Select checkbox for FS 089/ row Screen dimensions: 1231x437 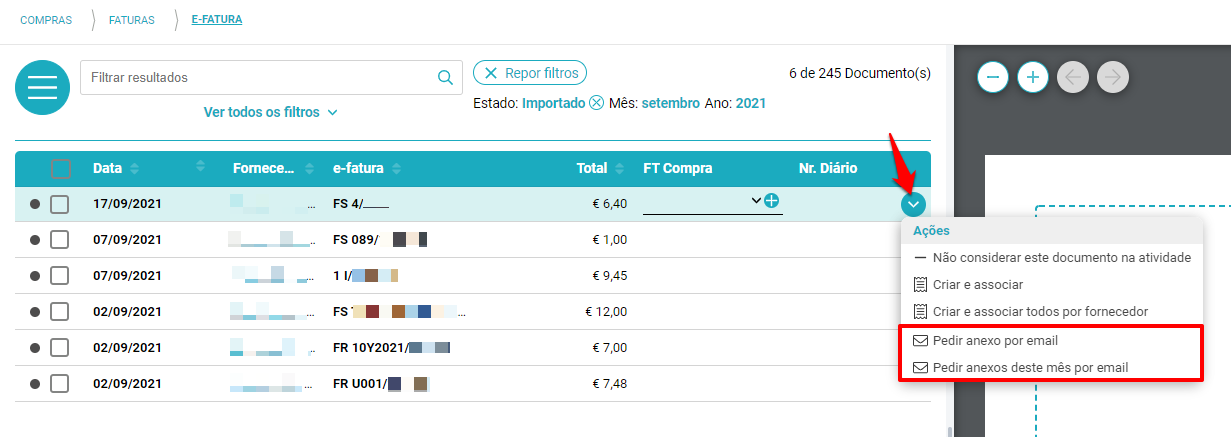(x=60, y=240)
